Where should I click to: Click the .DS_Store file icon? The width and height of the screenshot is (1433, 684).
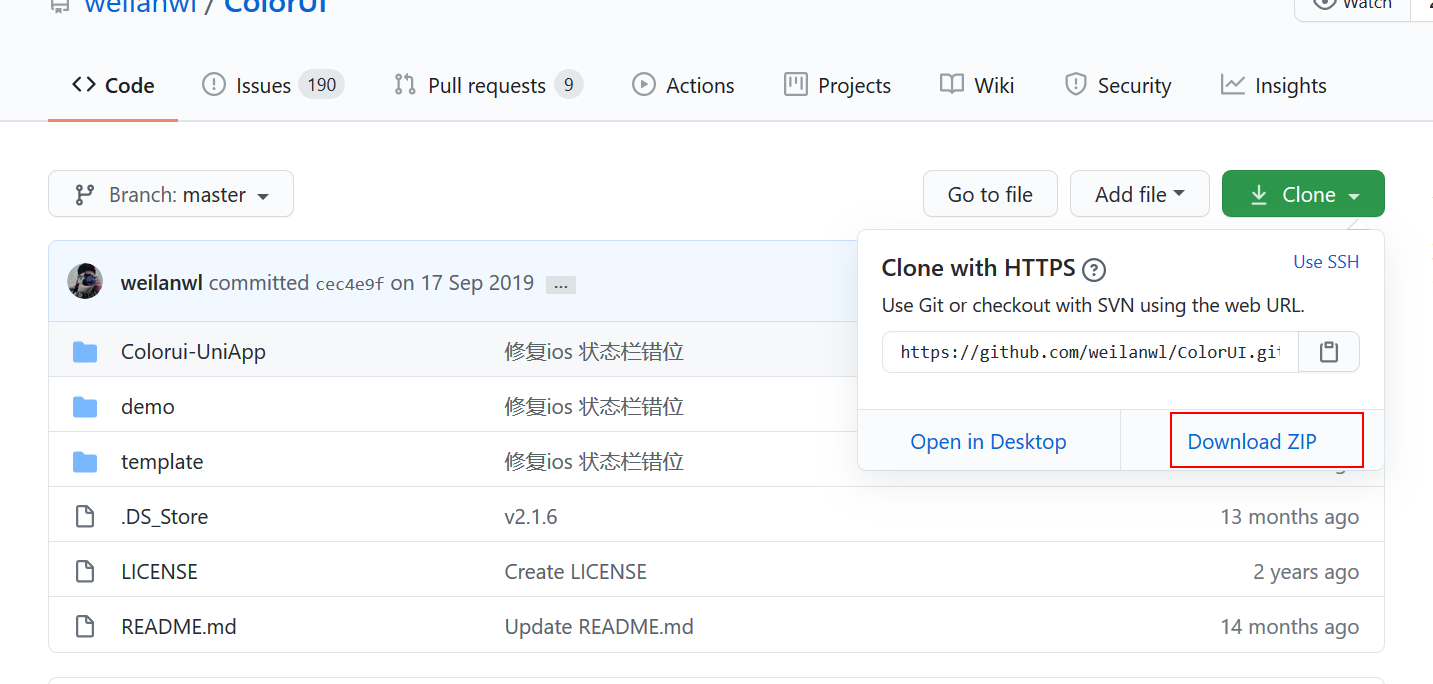[85, 517]
